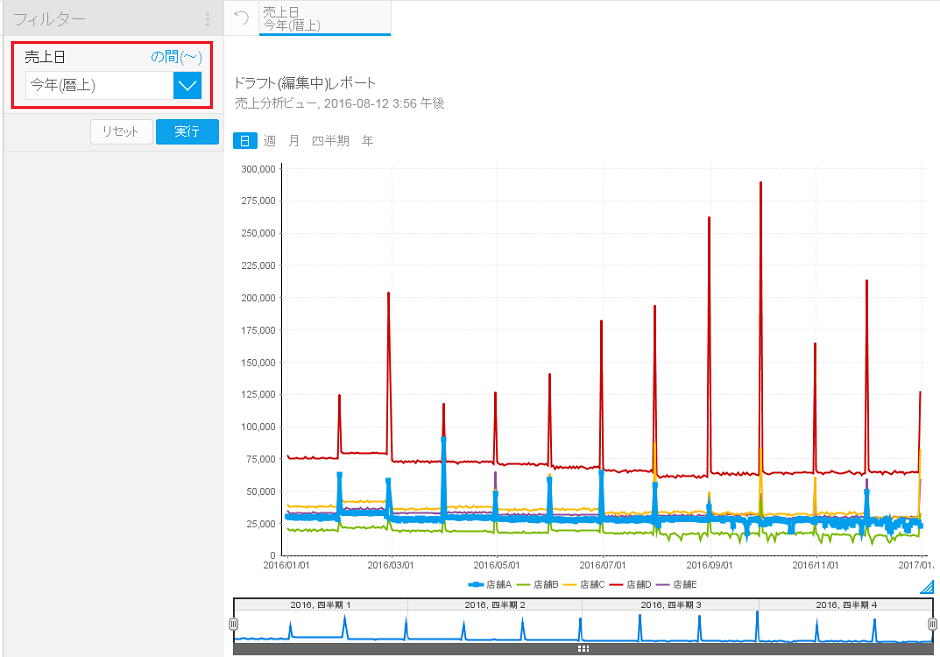Click the undo arrow icon
This screenshot has width=940, height=657.
coord(242,19)
